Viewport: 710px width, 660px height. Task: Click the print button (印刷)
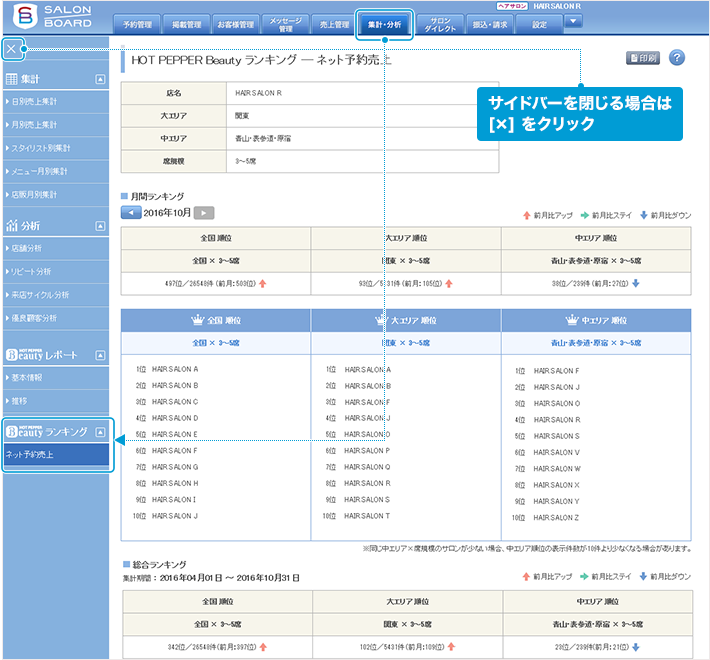(x=642, y=58)
